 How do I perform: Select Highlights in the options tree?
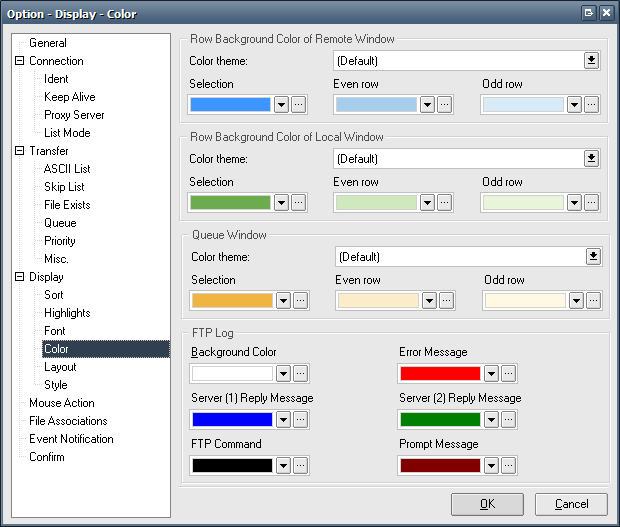click(68, 313)
